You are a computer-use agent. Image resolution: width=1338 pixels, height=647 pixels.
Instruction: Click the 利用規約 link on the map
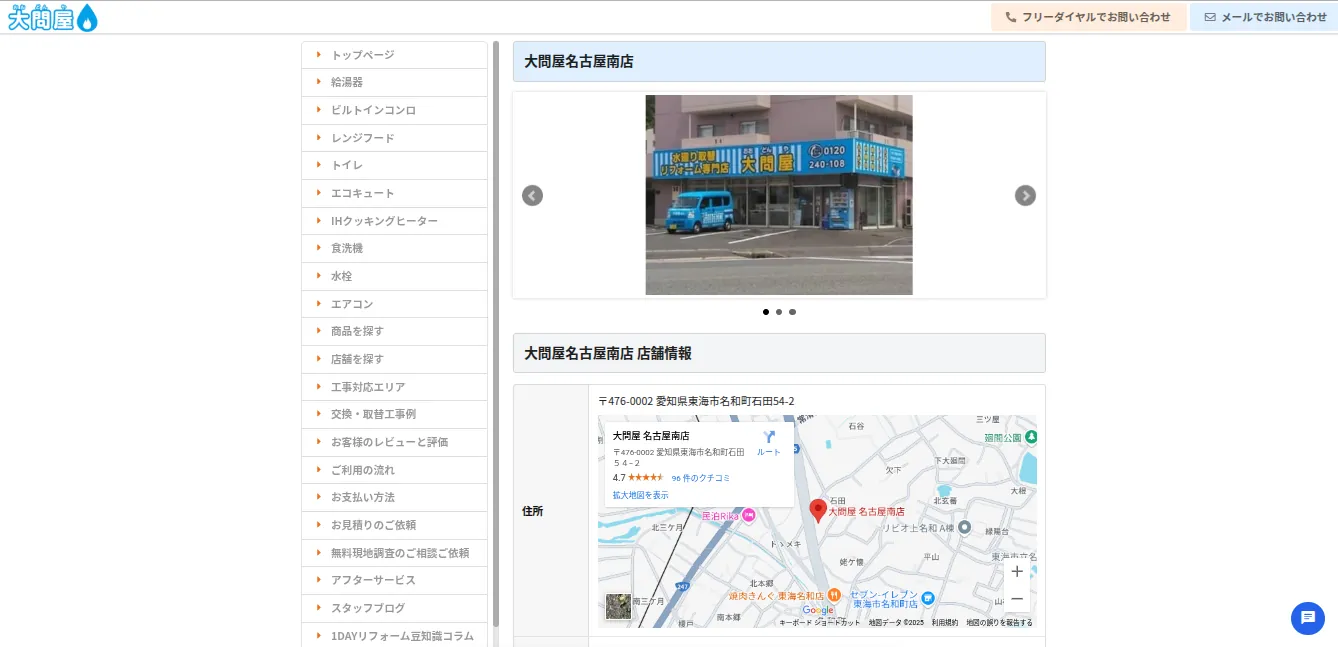tap(945, 622)
